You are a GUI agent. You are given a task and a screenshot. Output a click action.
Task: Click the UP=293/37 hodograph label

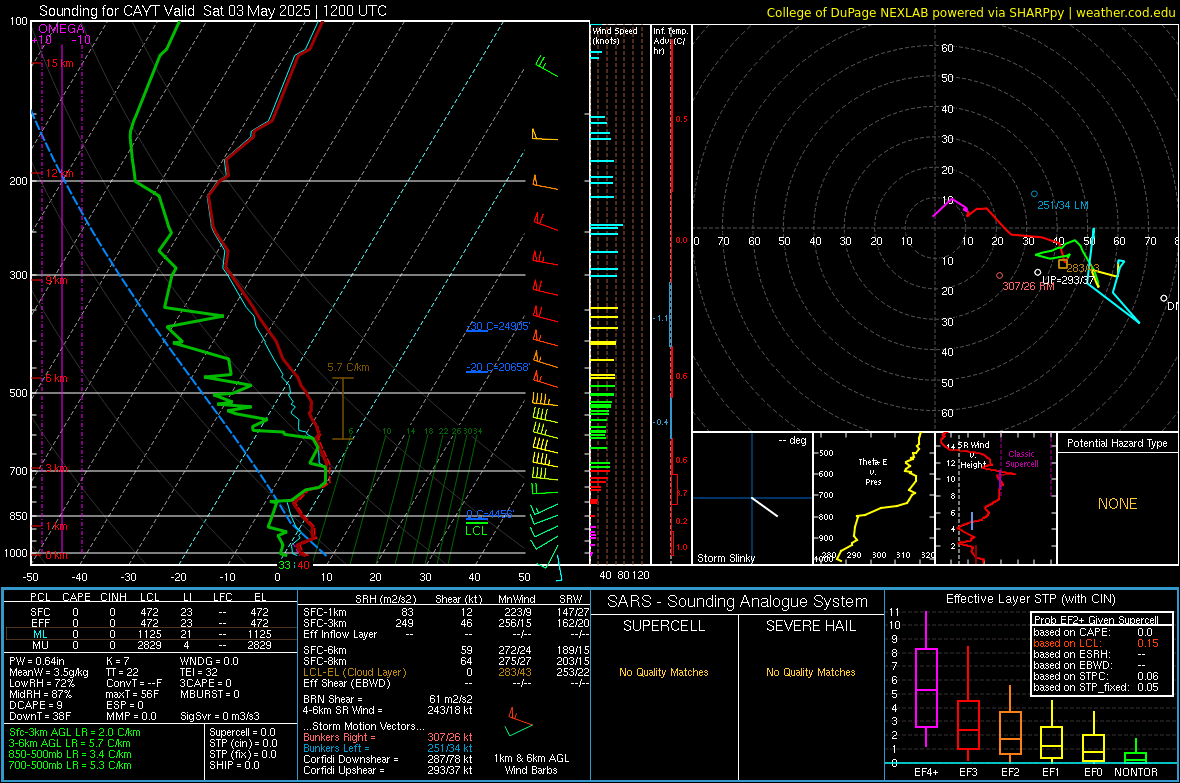[1068, 280]
